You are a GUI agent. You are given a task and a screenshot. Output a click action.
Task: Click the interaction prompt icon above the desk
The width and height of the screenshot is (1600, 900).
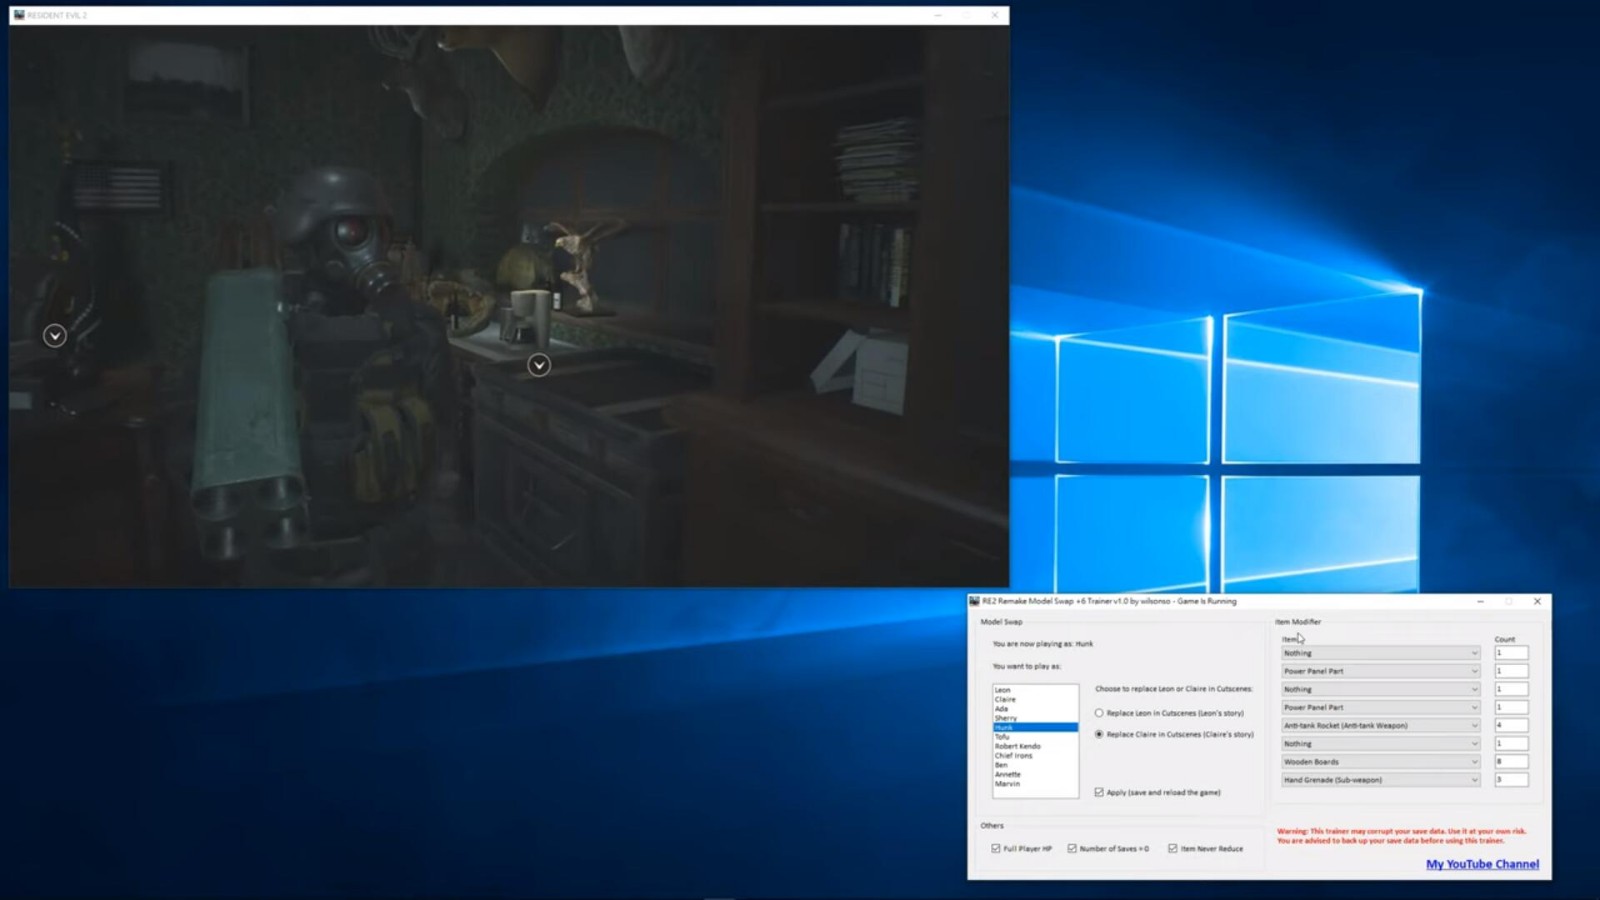pyautogui.click(x=539, y=365)
